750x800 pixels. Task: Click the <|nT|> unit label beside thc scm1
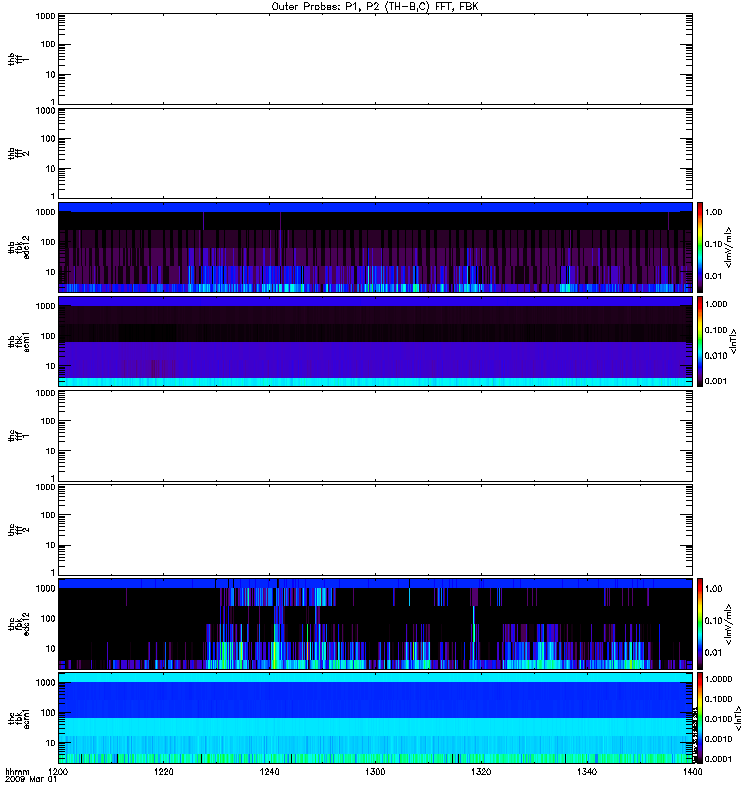pos(736,718)
